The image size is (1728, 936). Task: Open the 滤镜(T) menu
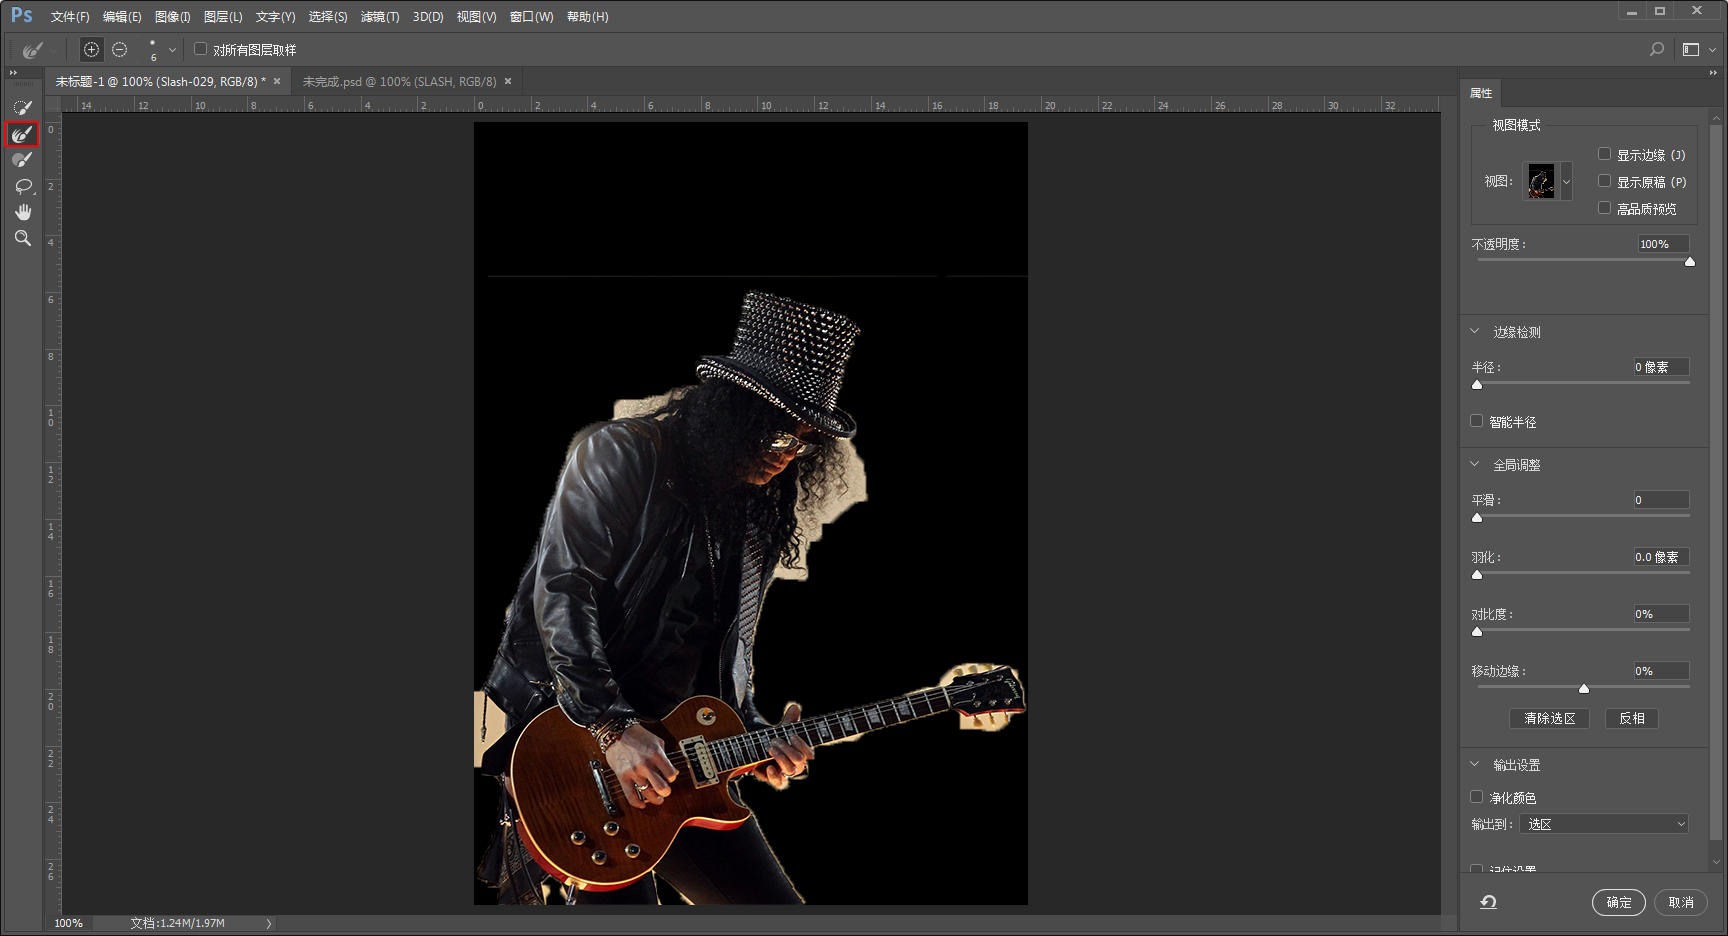(379, 17)
